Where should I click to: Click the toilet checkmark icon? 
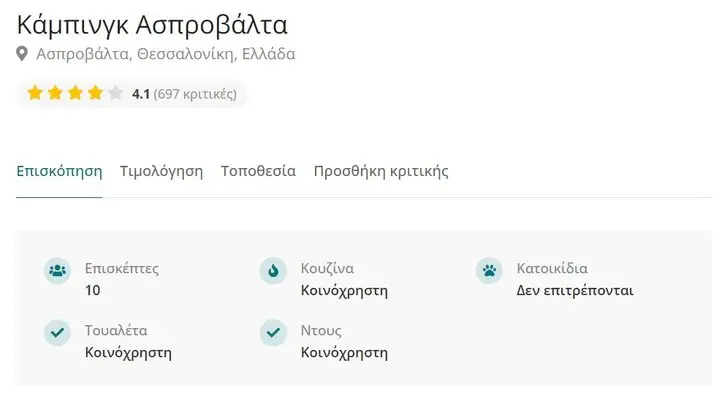57,333
